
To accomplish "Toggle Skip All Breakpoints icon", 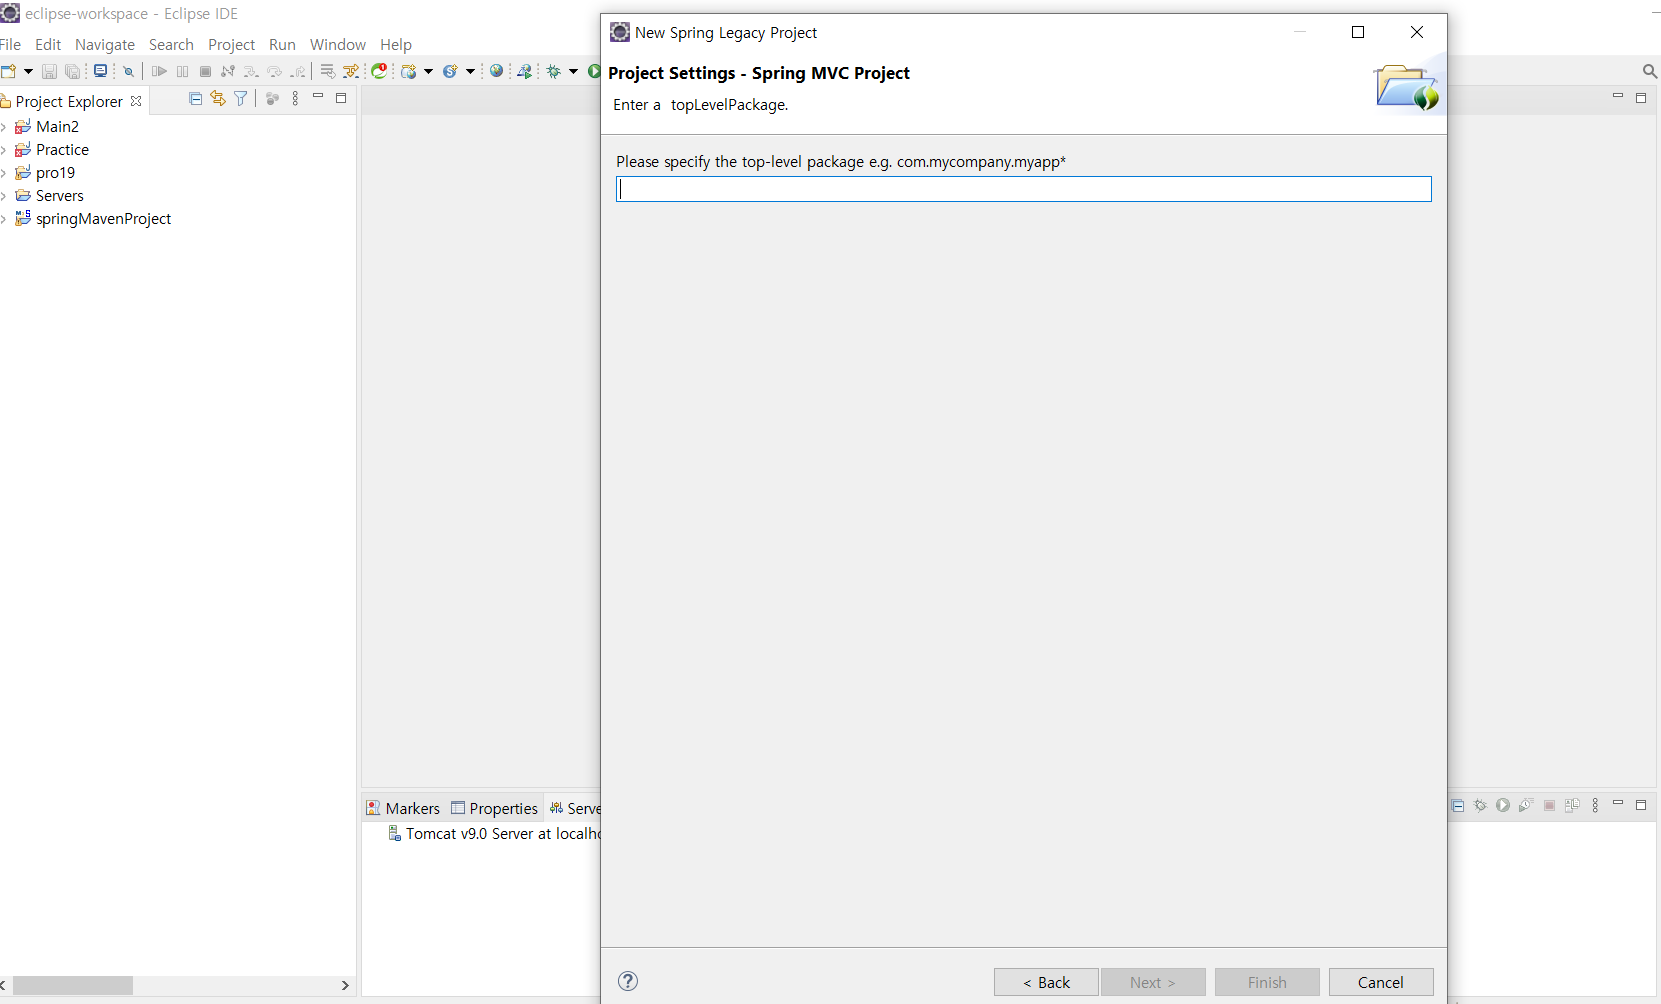I will [x=128, y=71].
